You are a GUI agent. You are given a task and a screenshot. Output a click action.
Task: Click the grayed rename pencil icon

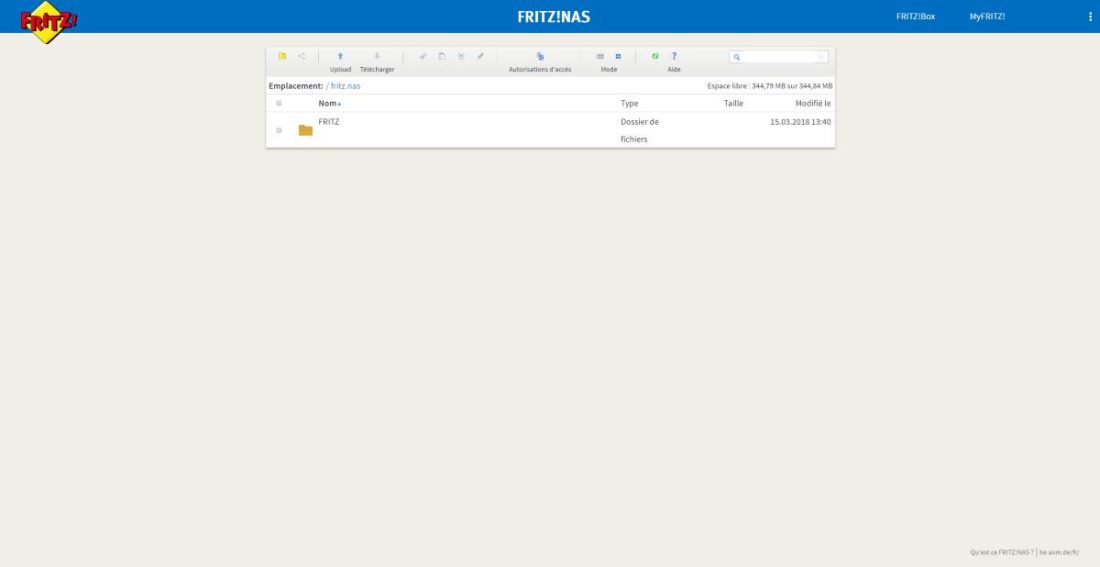(481, 56)
